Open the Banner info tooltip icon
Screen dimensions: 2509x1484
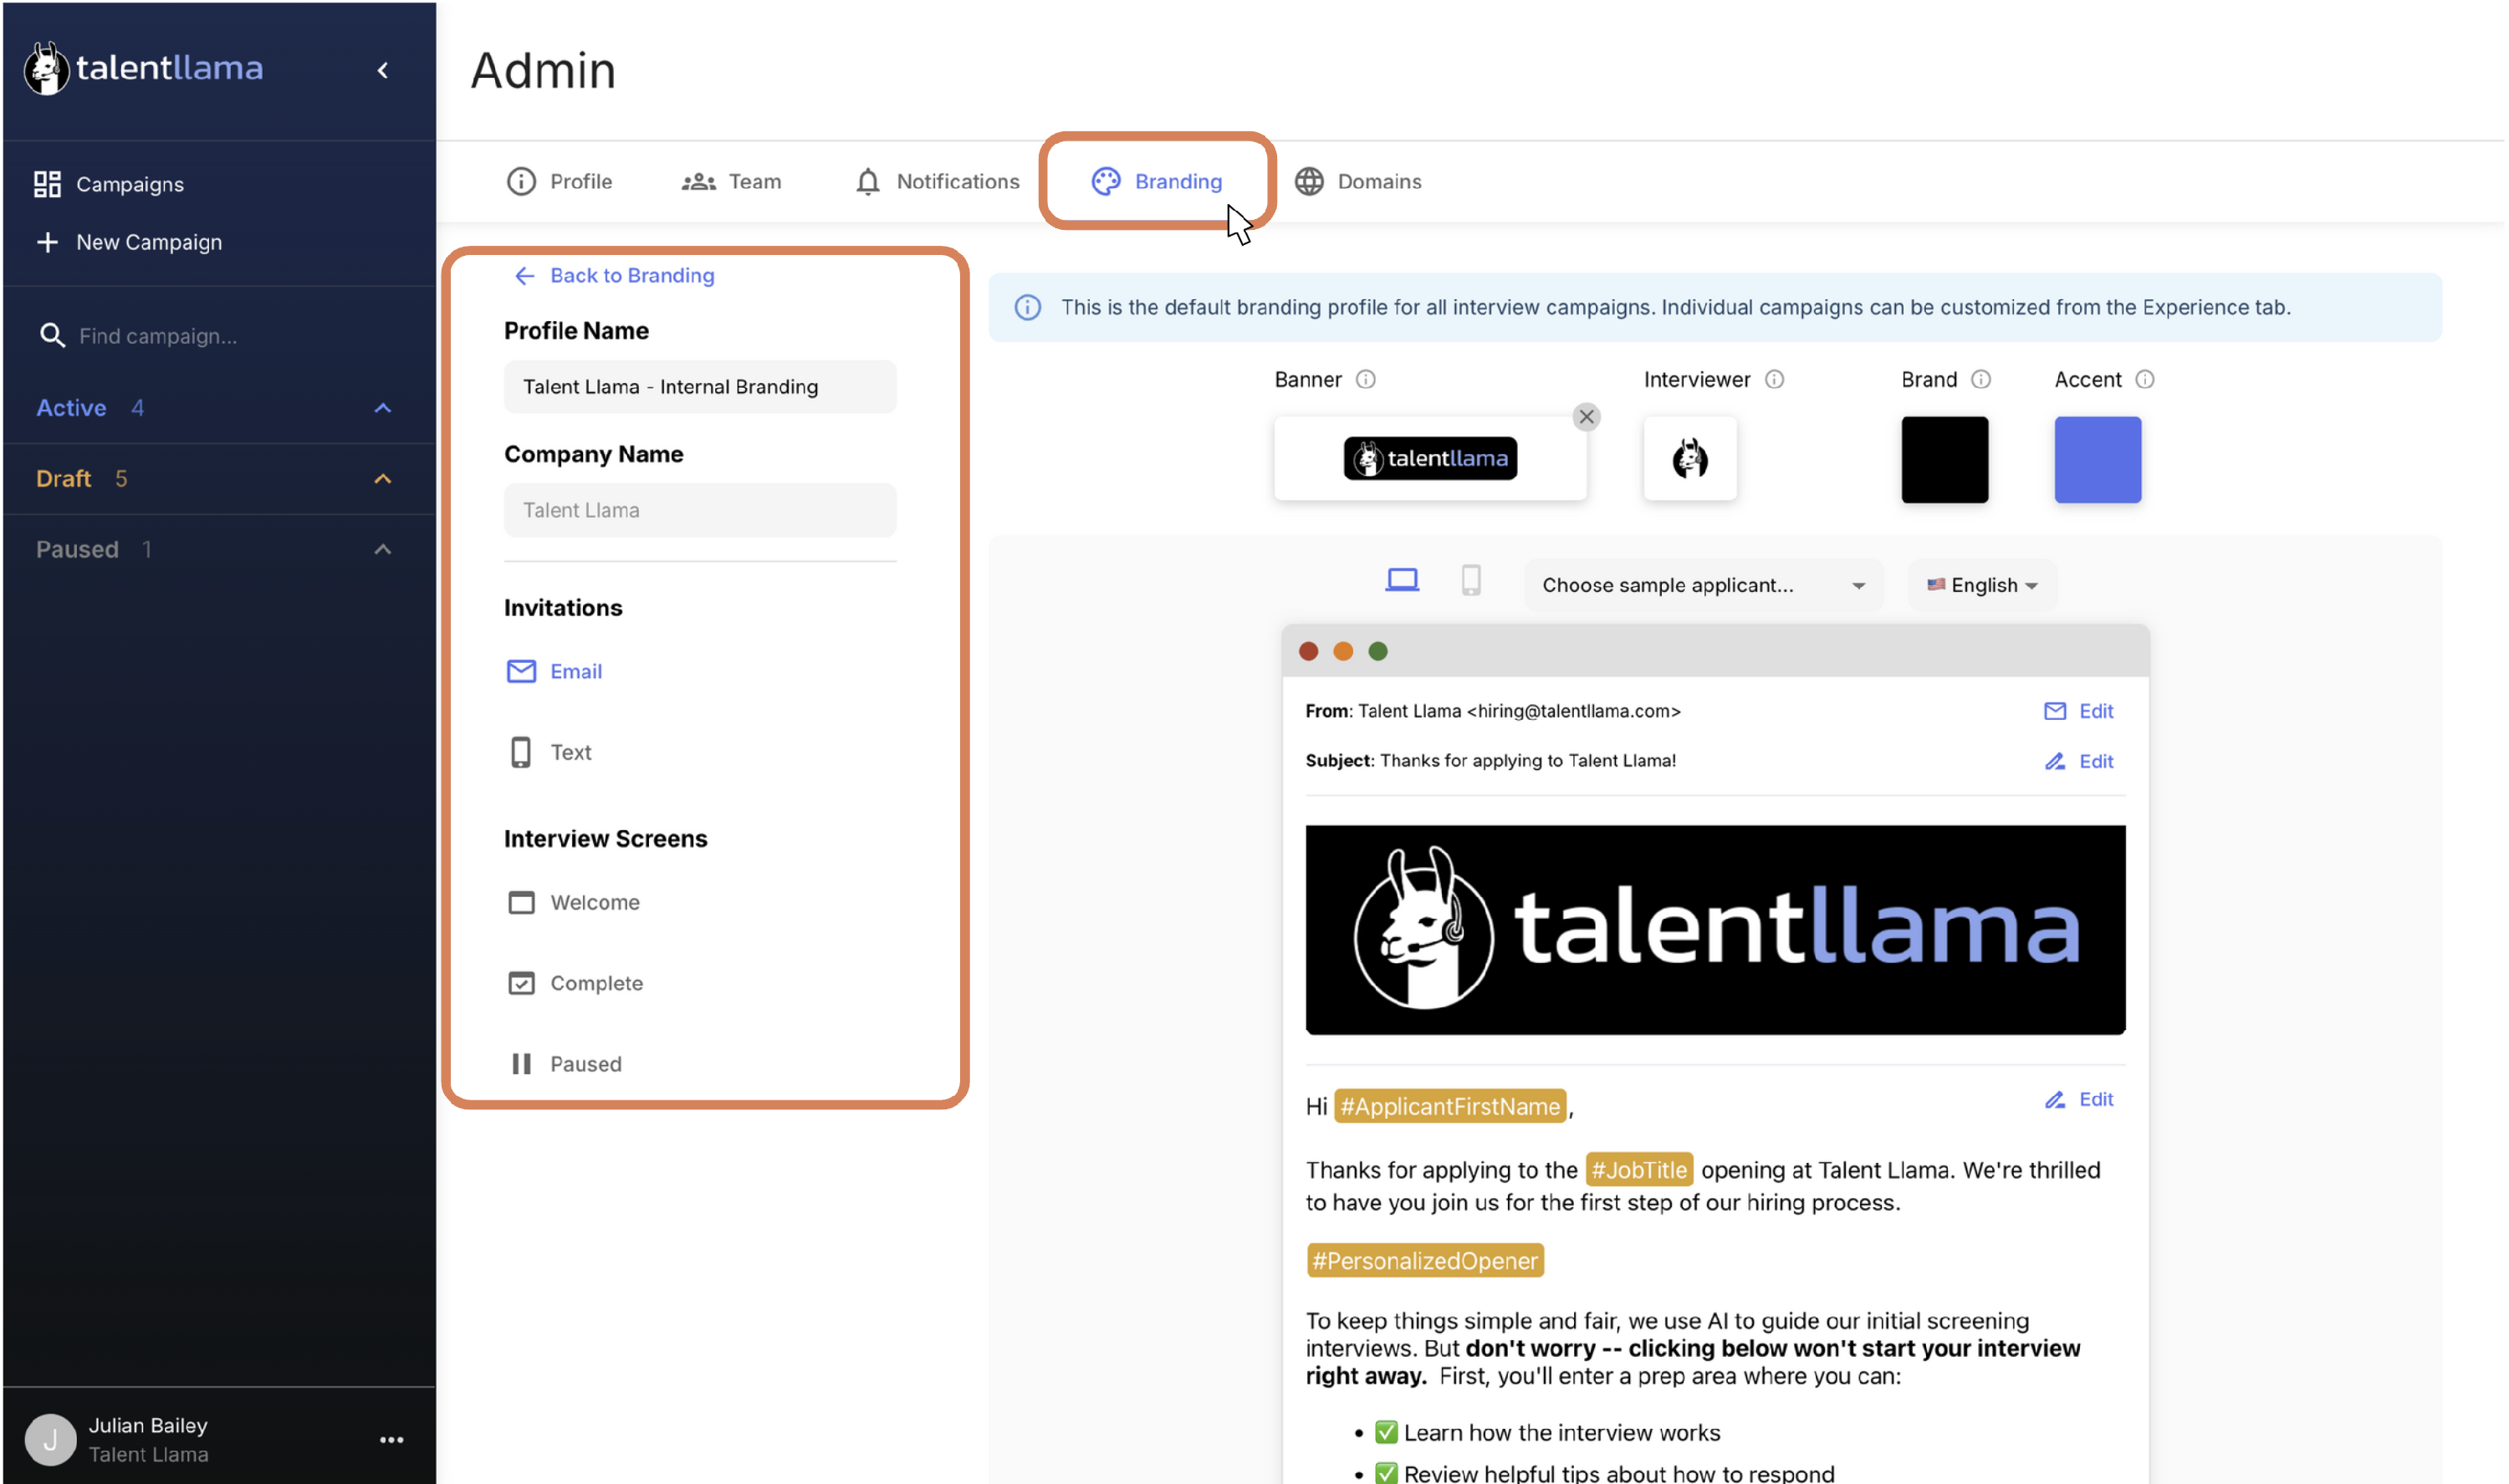[x=1367, y=380]
